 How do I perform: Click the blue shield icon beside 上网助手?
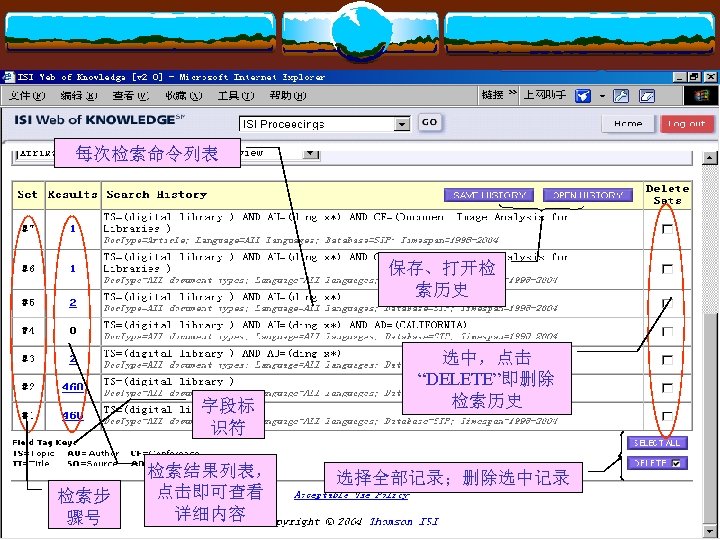point(583,96)
